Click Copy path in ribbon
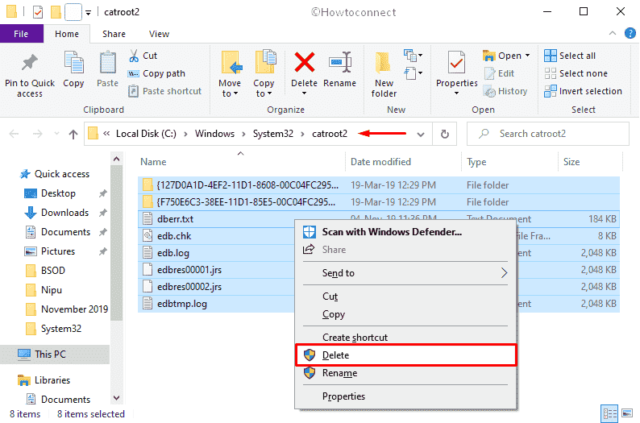The height and width of the screenshot is (423, 640). (x=156, y=73)
